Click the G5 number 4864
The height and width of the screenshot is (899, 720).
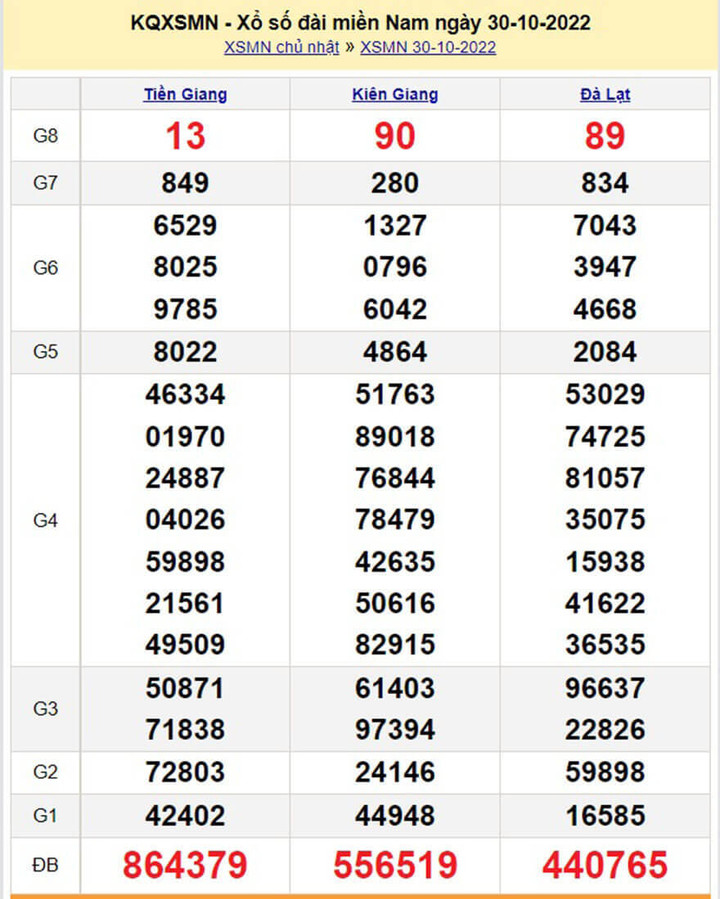click(x=395, y=352)
